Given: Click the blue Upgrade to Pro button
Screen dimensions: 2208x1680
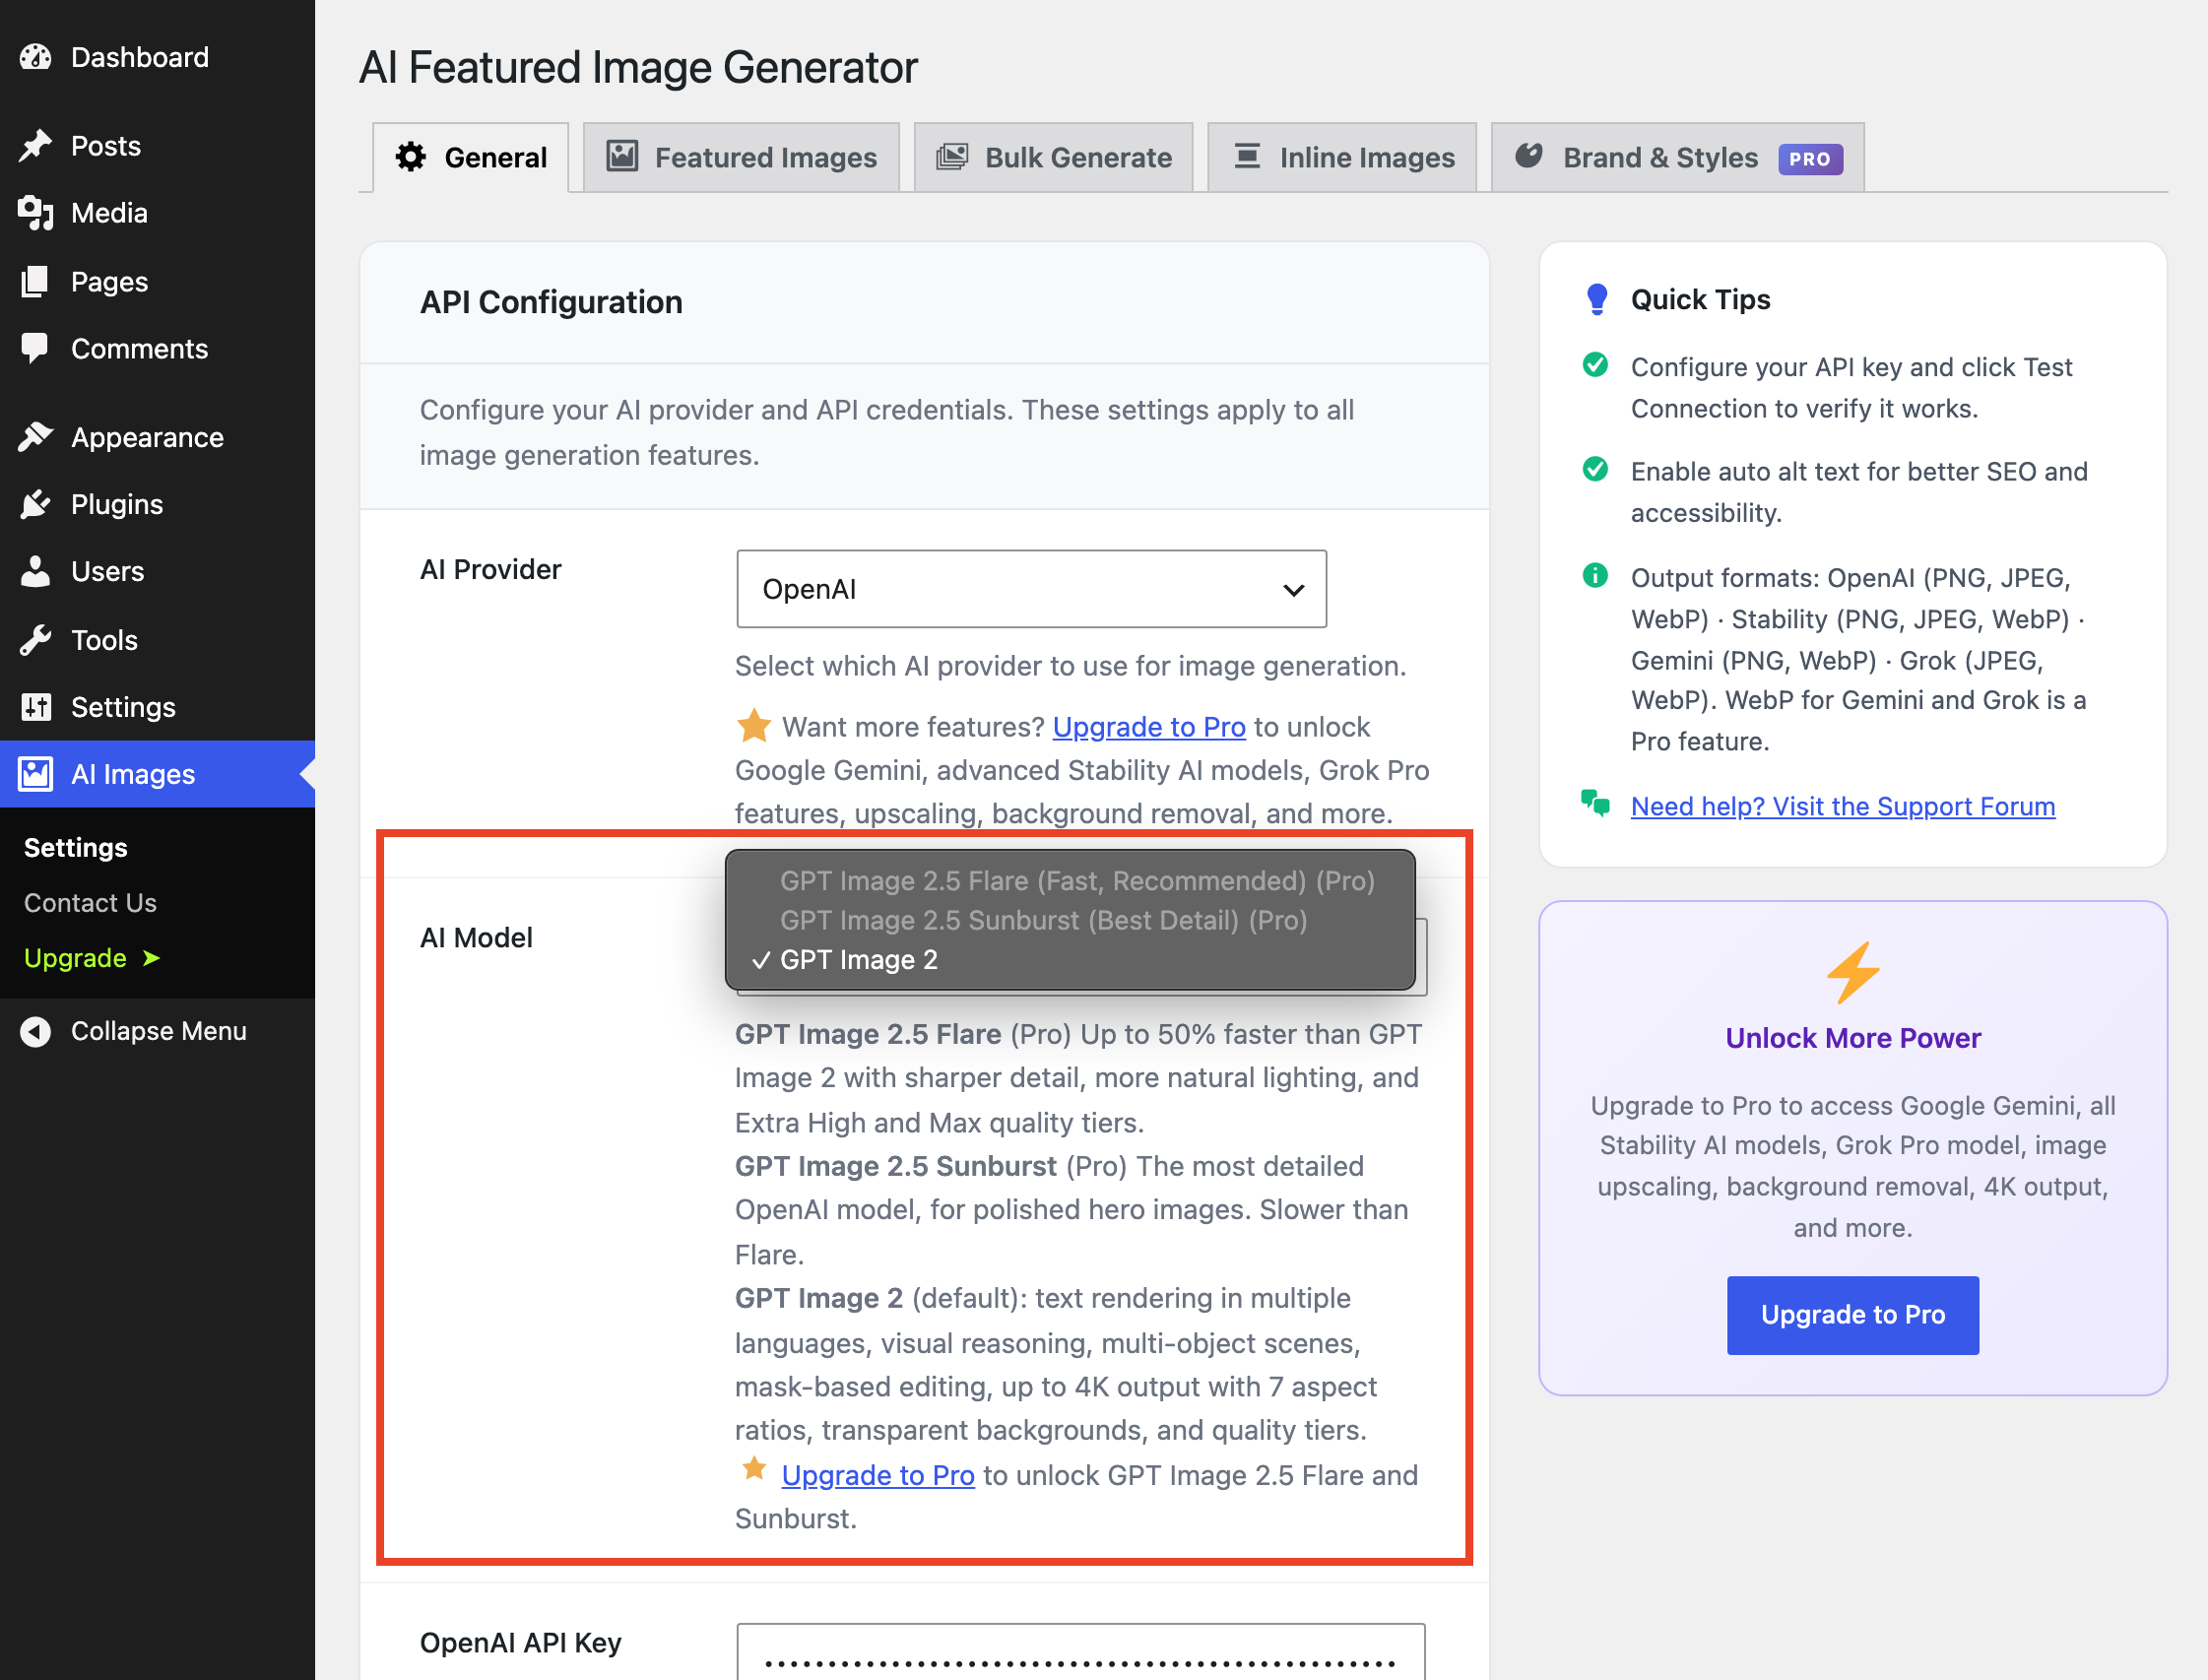Looking at the screenshot, I should click(1852, 1315).
